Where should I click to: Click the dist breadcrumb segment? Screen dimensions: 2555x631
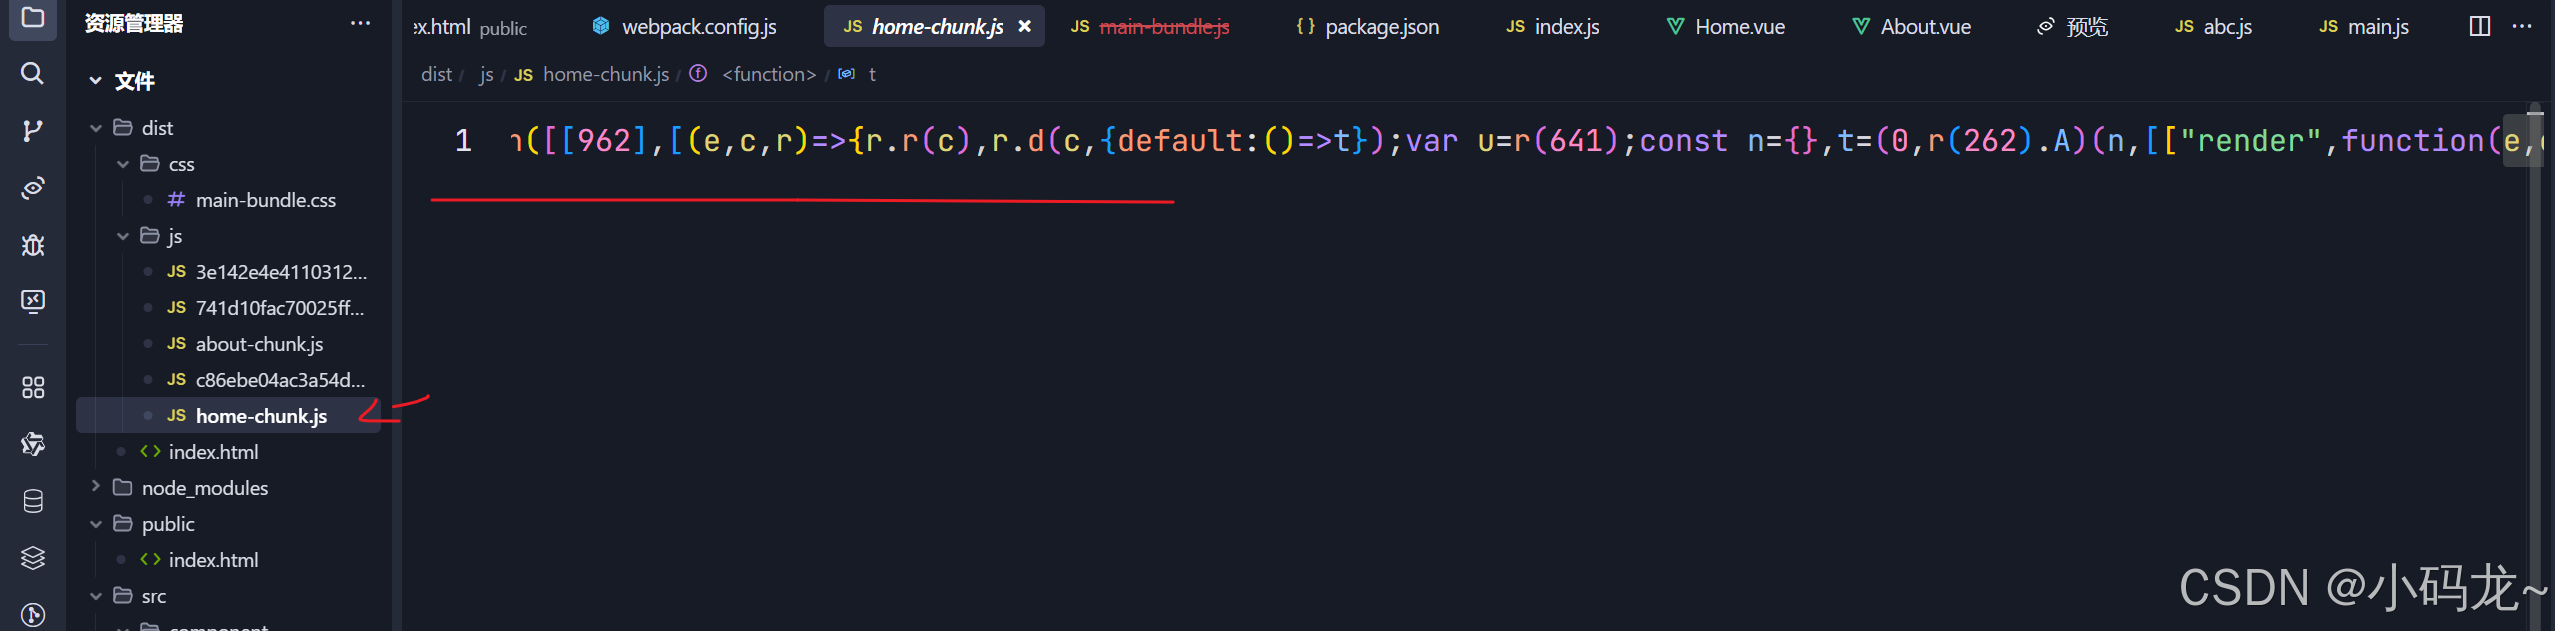tap(436, 74)
